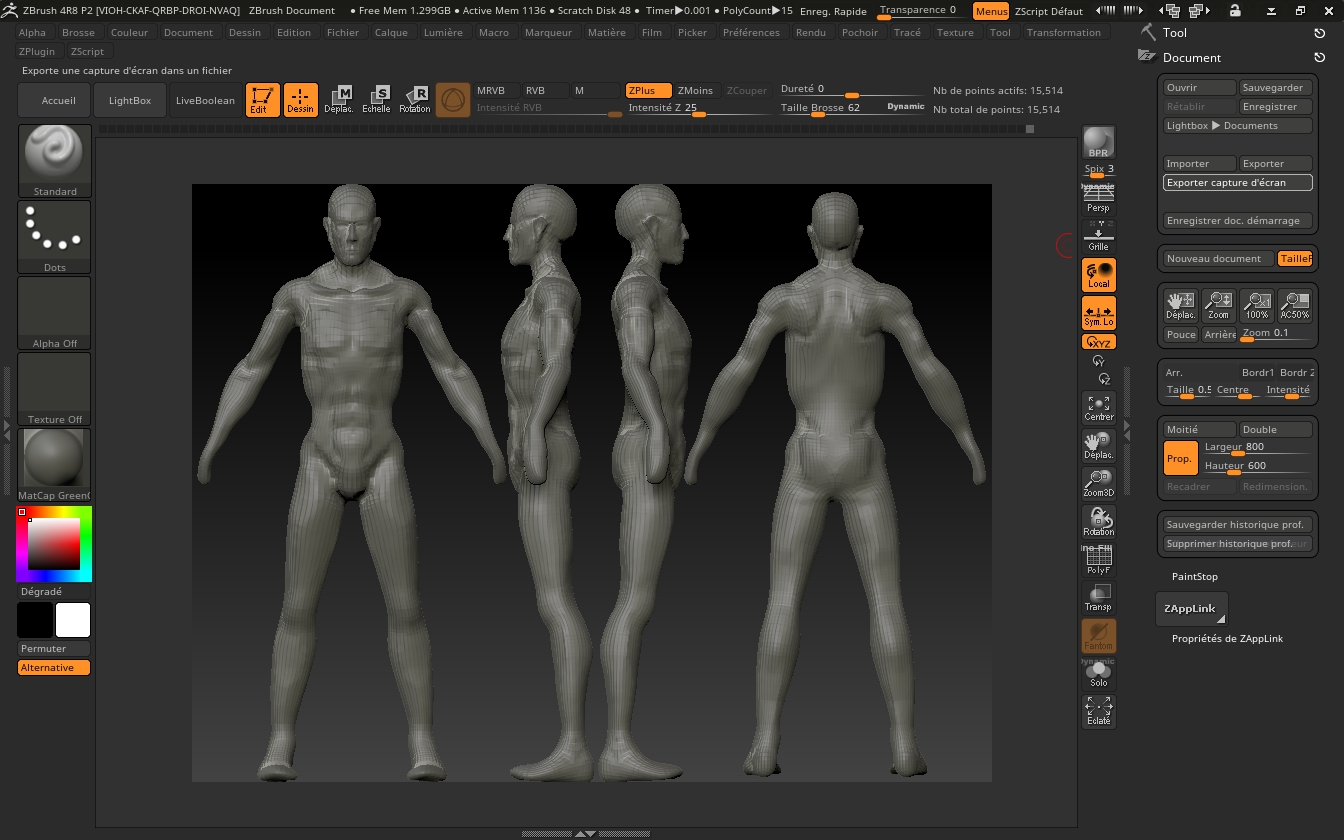Open the Lumière menu
1344x840 pixels.
[x=443, y=32]
